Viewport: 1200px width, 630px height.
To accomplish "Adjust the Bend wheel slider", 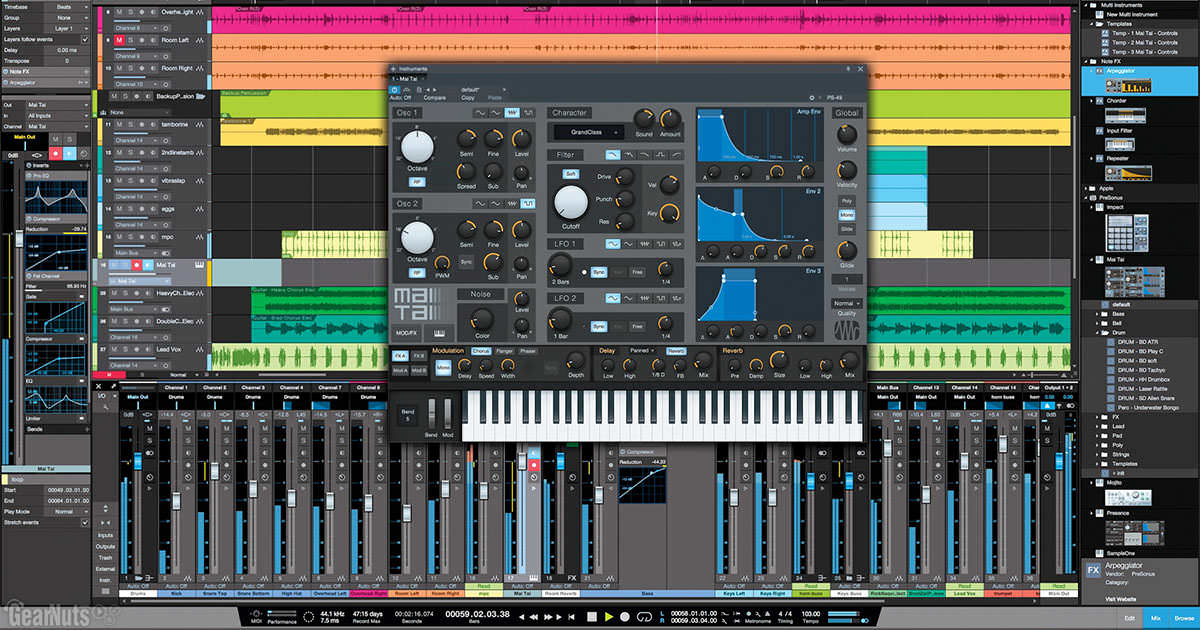I will [431, 415].
